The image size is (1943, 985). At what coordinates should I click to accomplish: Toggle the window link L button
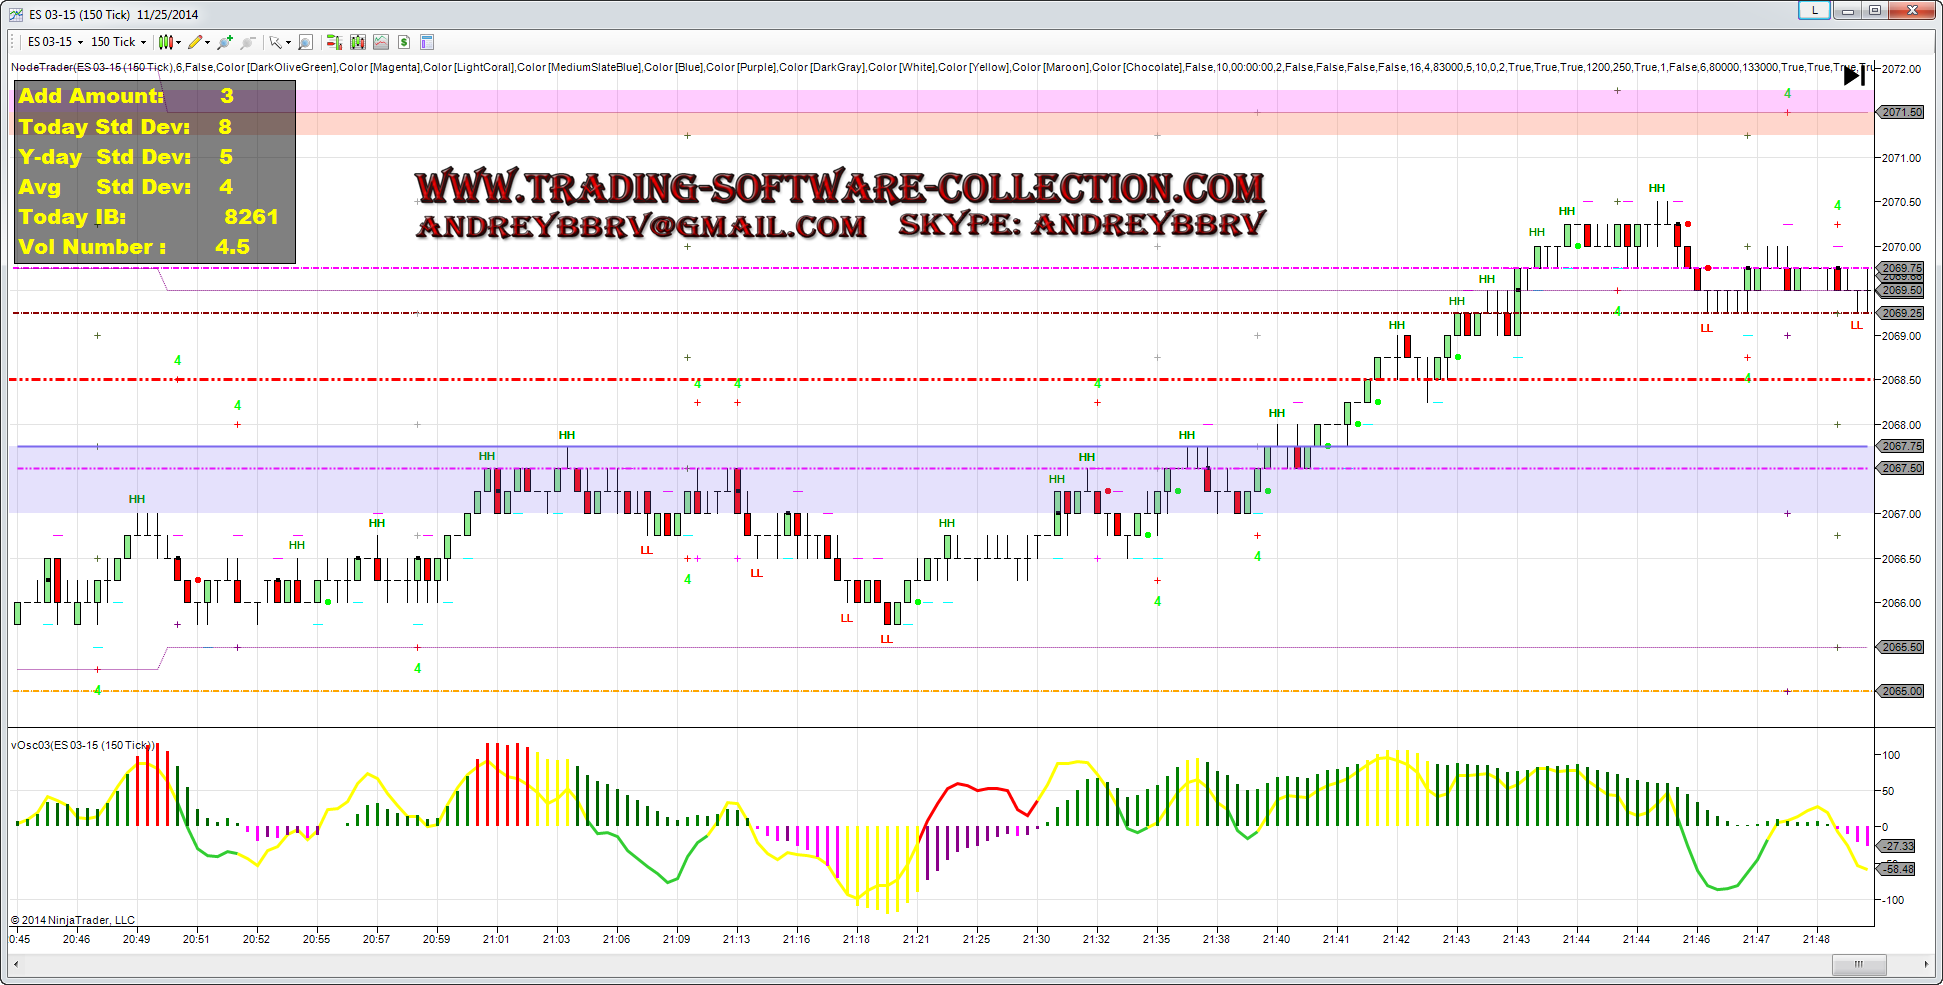[x=1814, y=11]
